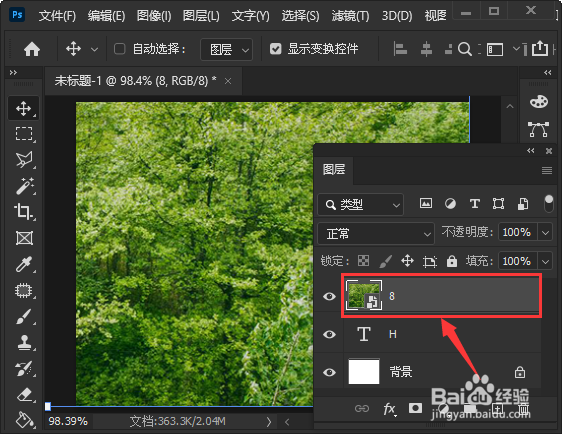562x434 pixels.
Task: Toggle prevent artboard auto-nesting lock
Action: click(x=429, y=261)
